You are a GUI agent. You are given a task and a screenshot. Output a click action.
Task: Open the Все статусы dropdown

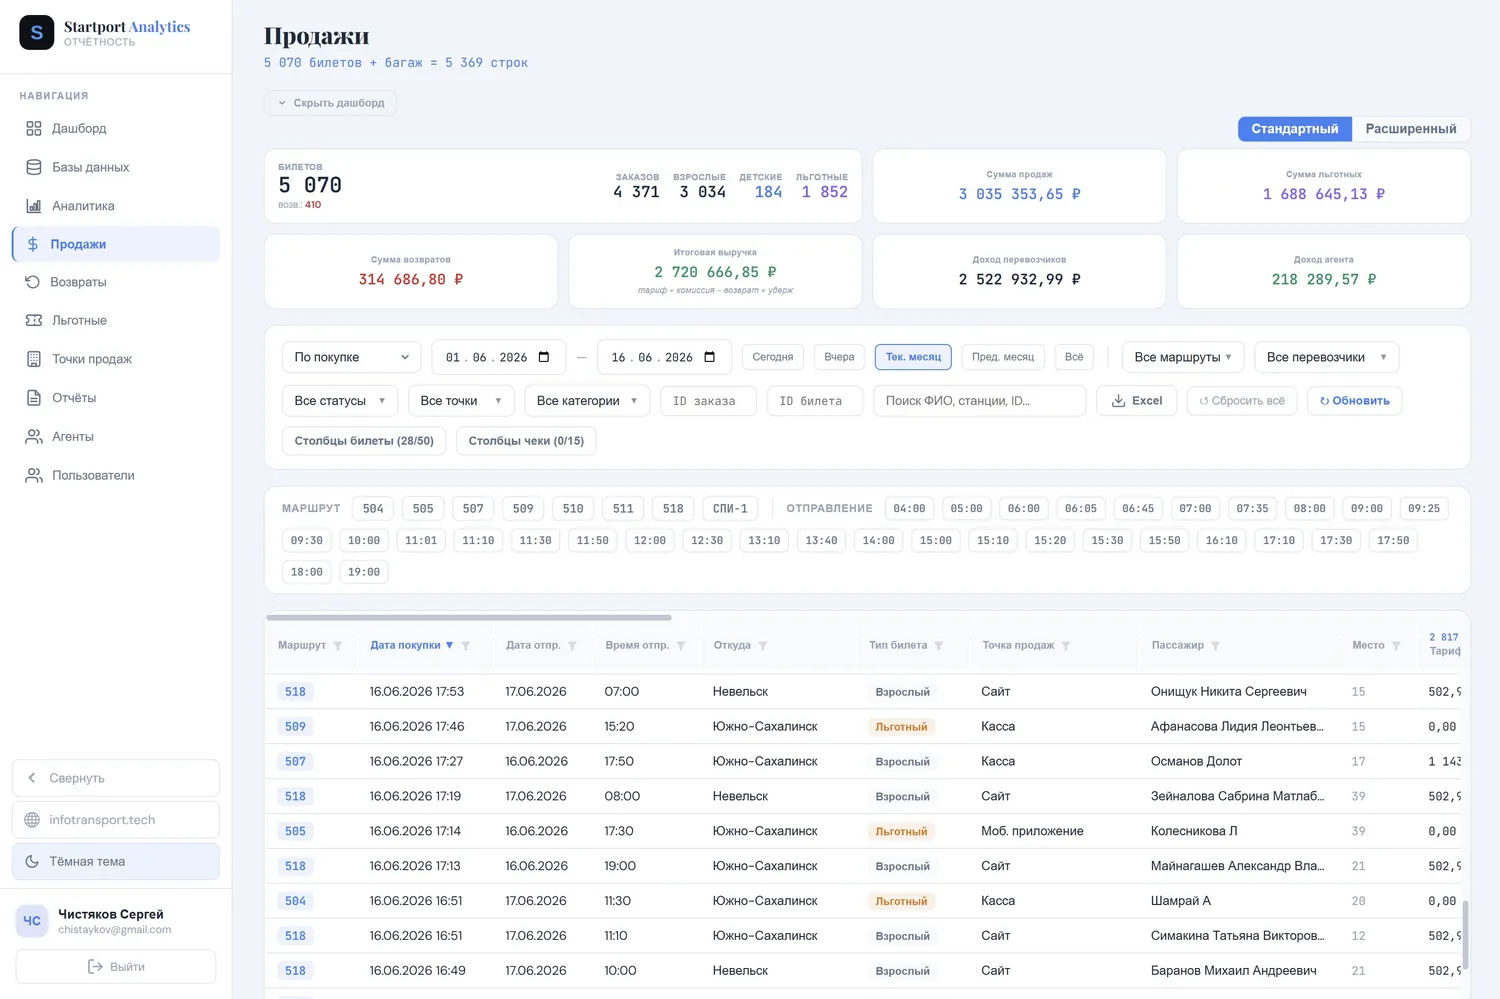[340, 401]
